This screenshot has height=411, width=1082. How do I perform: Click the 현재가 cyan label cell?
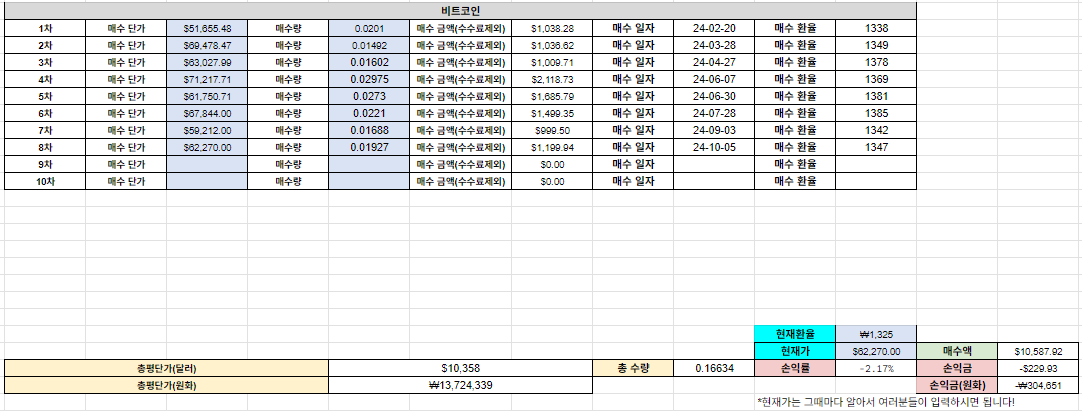pos(795,351)
